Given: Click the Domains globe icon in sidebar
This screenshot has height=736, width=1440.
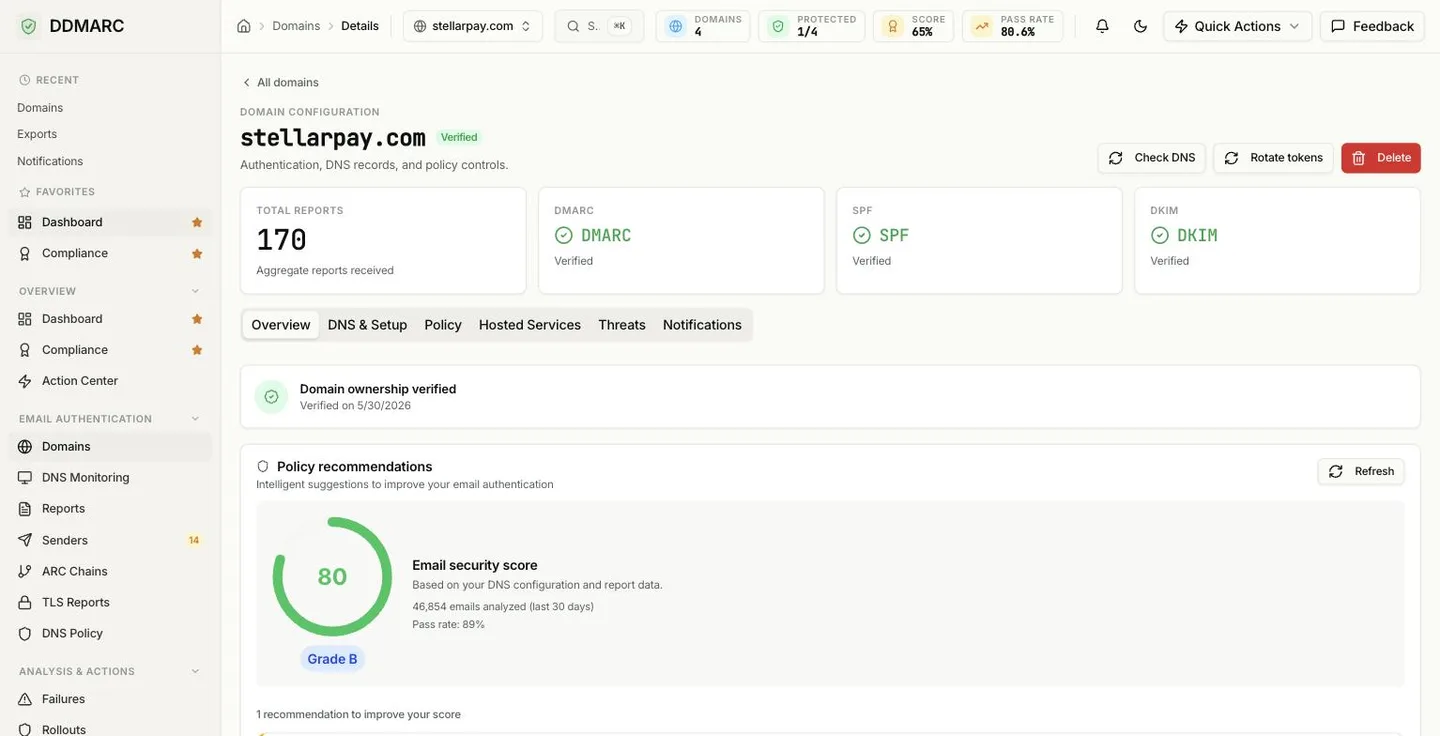Looking at the screenshot, I should [25, 447].
